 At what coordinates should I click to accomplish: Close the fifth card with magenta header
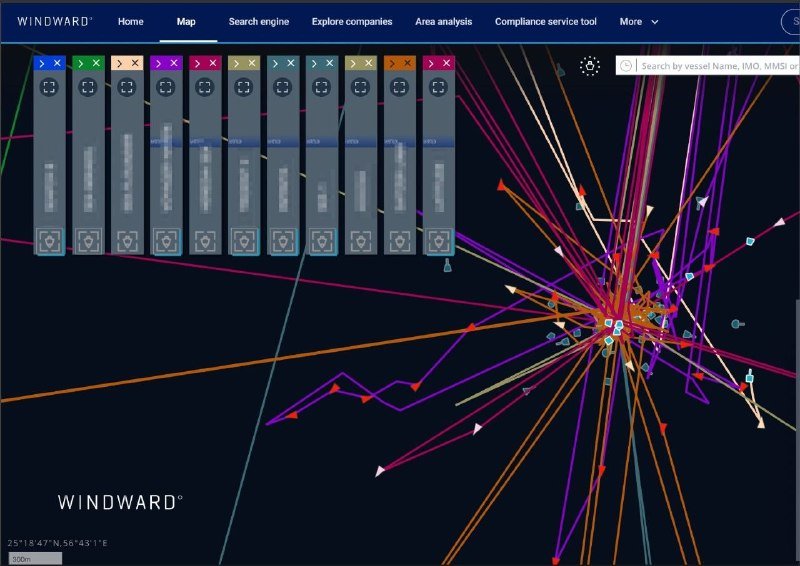pyautogui.click(x=213, y=63)
